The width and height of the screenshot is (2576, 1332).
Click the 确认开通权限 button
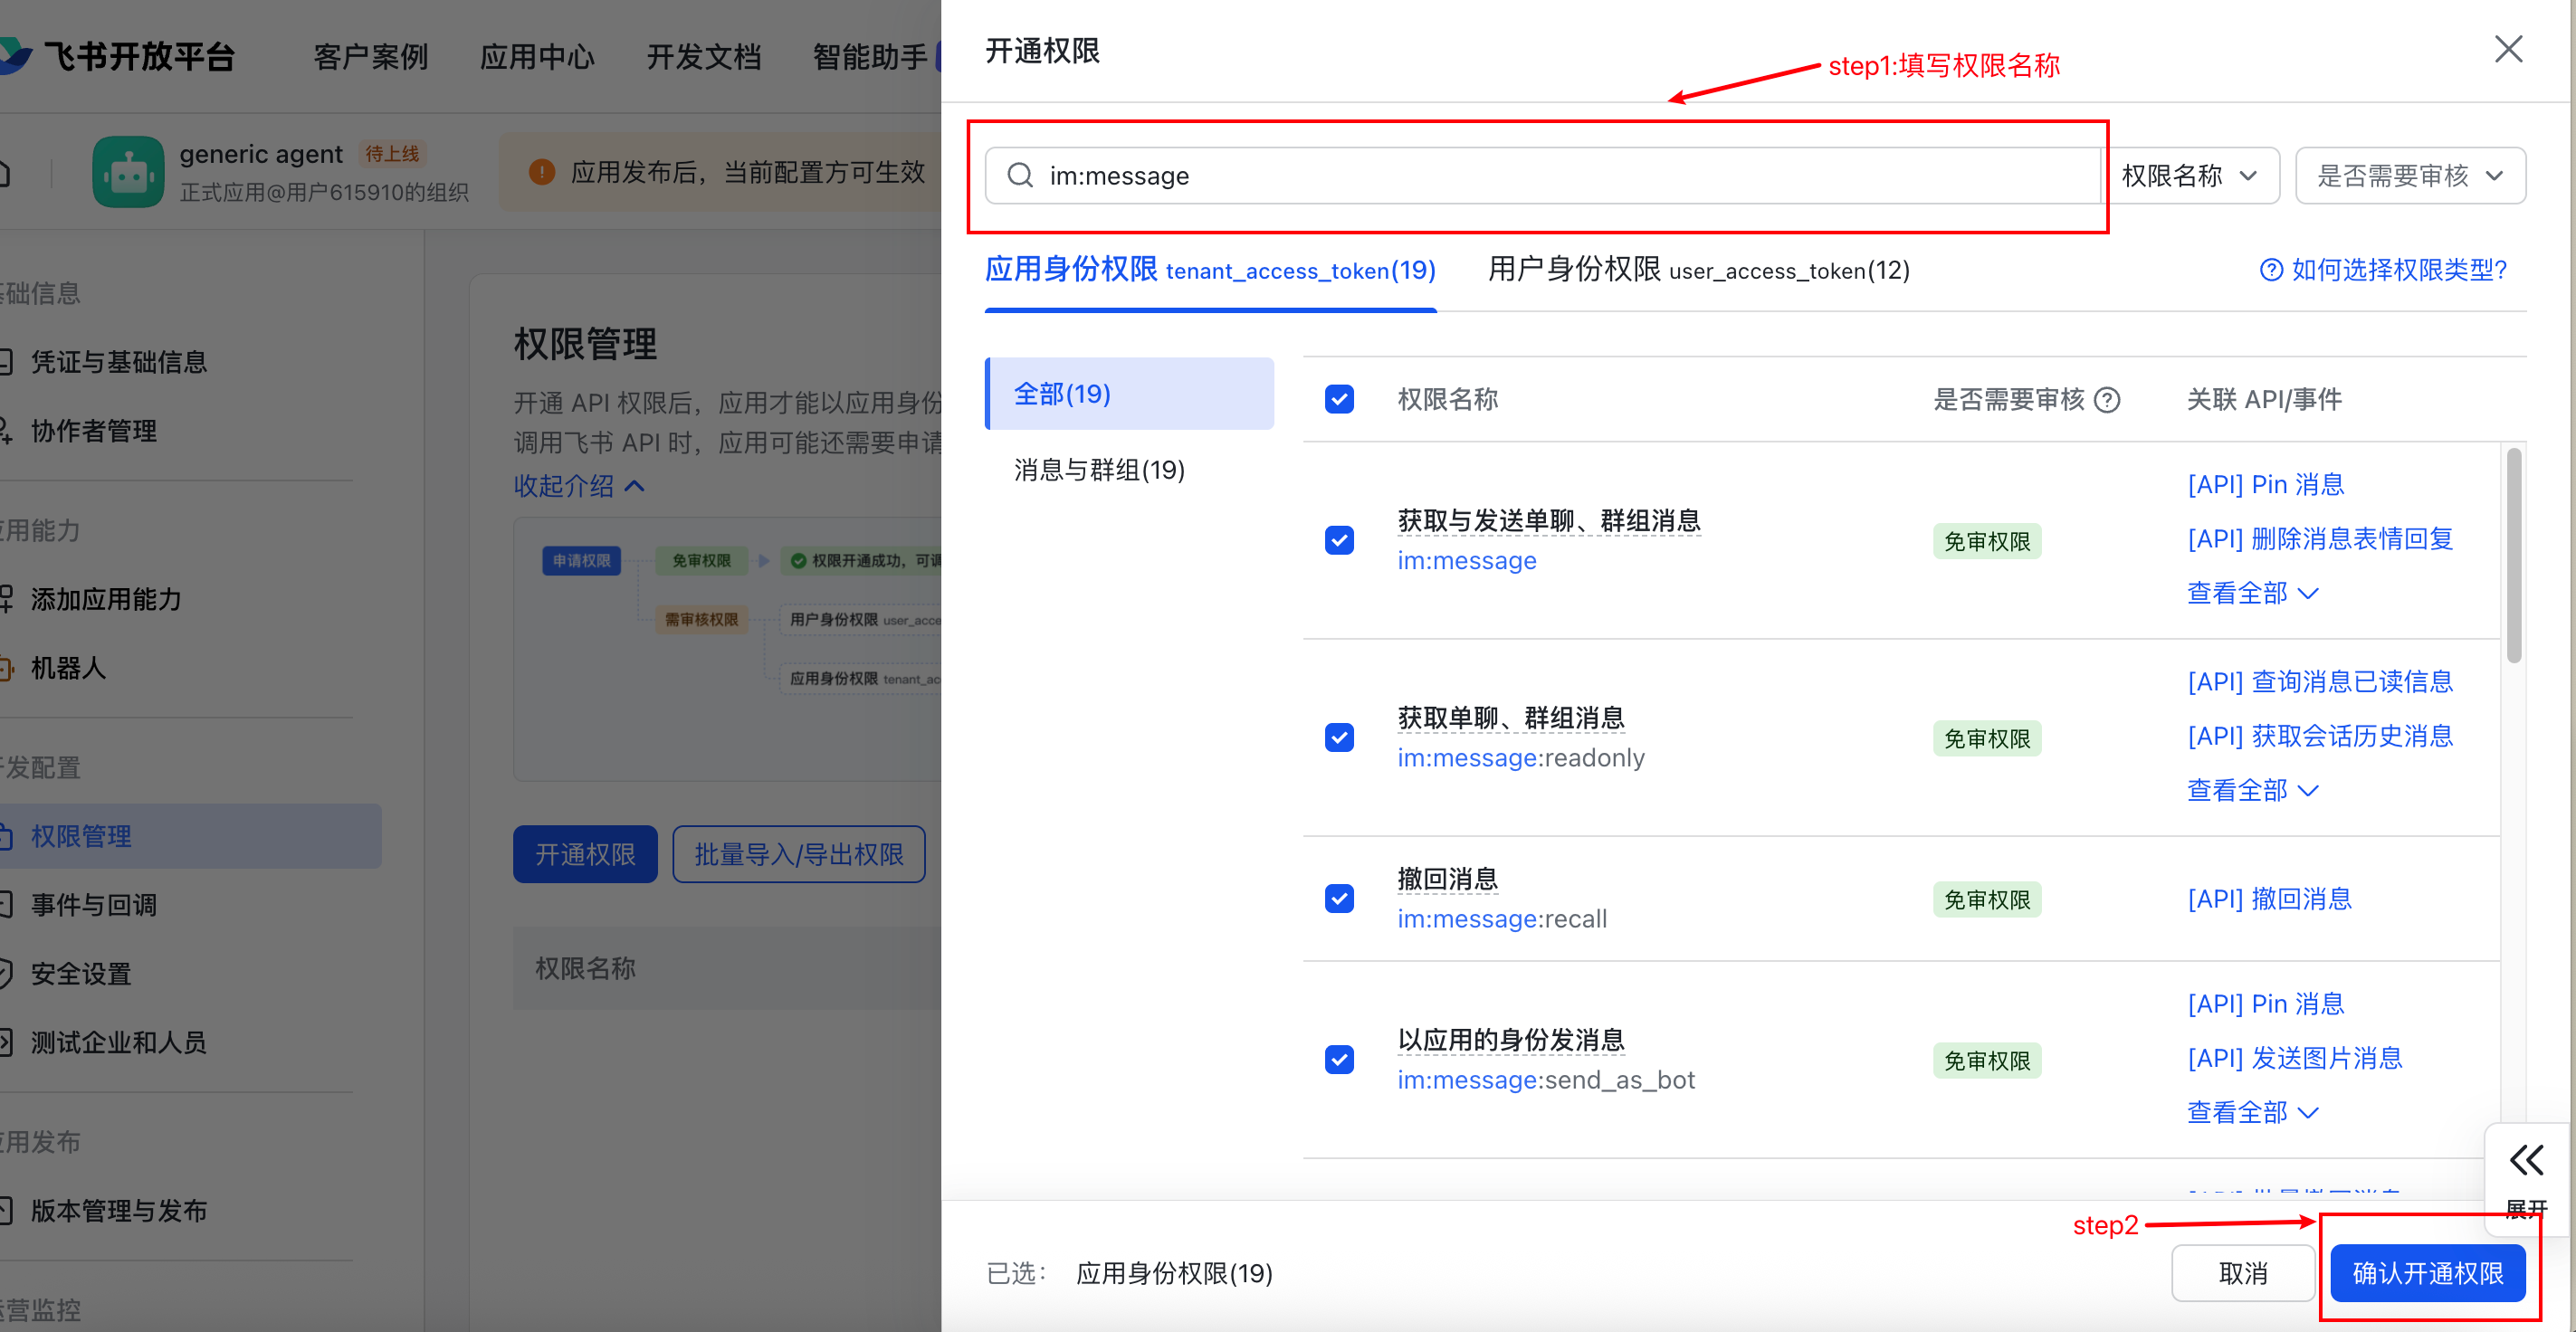(x=2427, y=1273)
